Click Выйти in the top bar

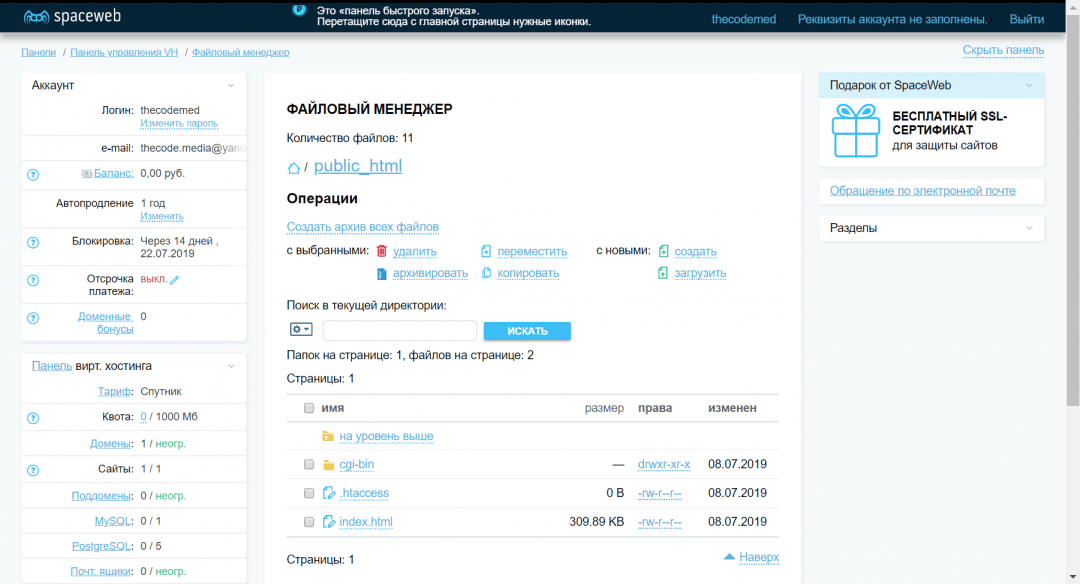click(1027, 19)
